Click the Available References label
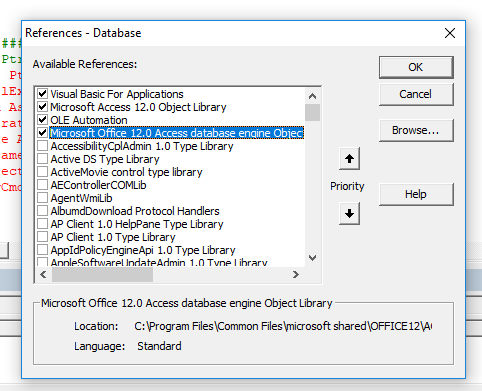Image resolution: width=482 pixels, height=391 pixels. point(85,64)
